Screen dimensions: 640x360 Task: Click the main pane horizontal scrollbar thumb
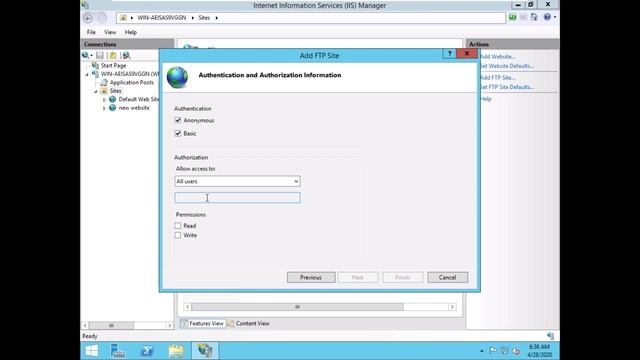297,307
